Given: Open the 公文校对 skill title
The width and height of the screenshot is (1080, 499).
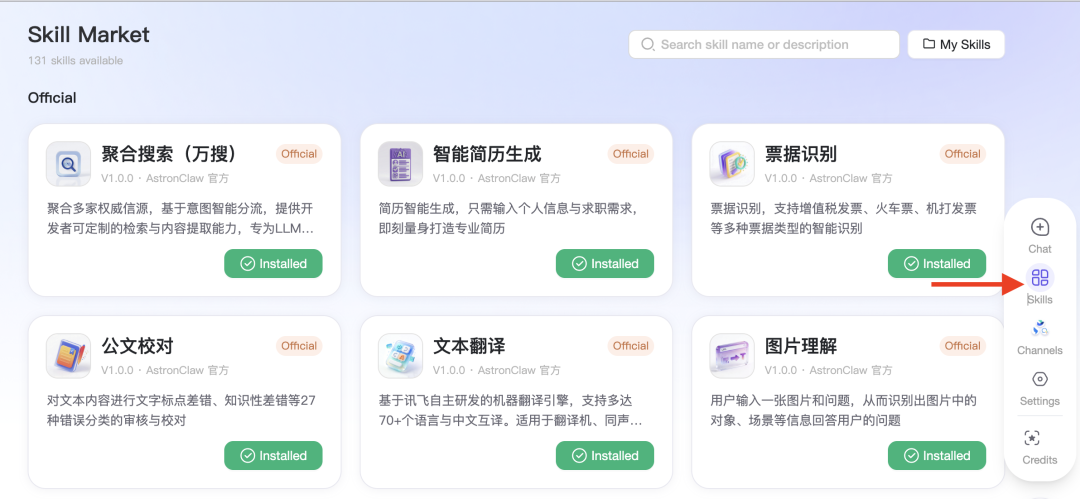Looking at the screenshot, I should pyautogui.click(x=137, y=346).
